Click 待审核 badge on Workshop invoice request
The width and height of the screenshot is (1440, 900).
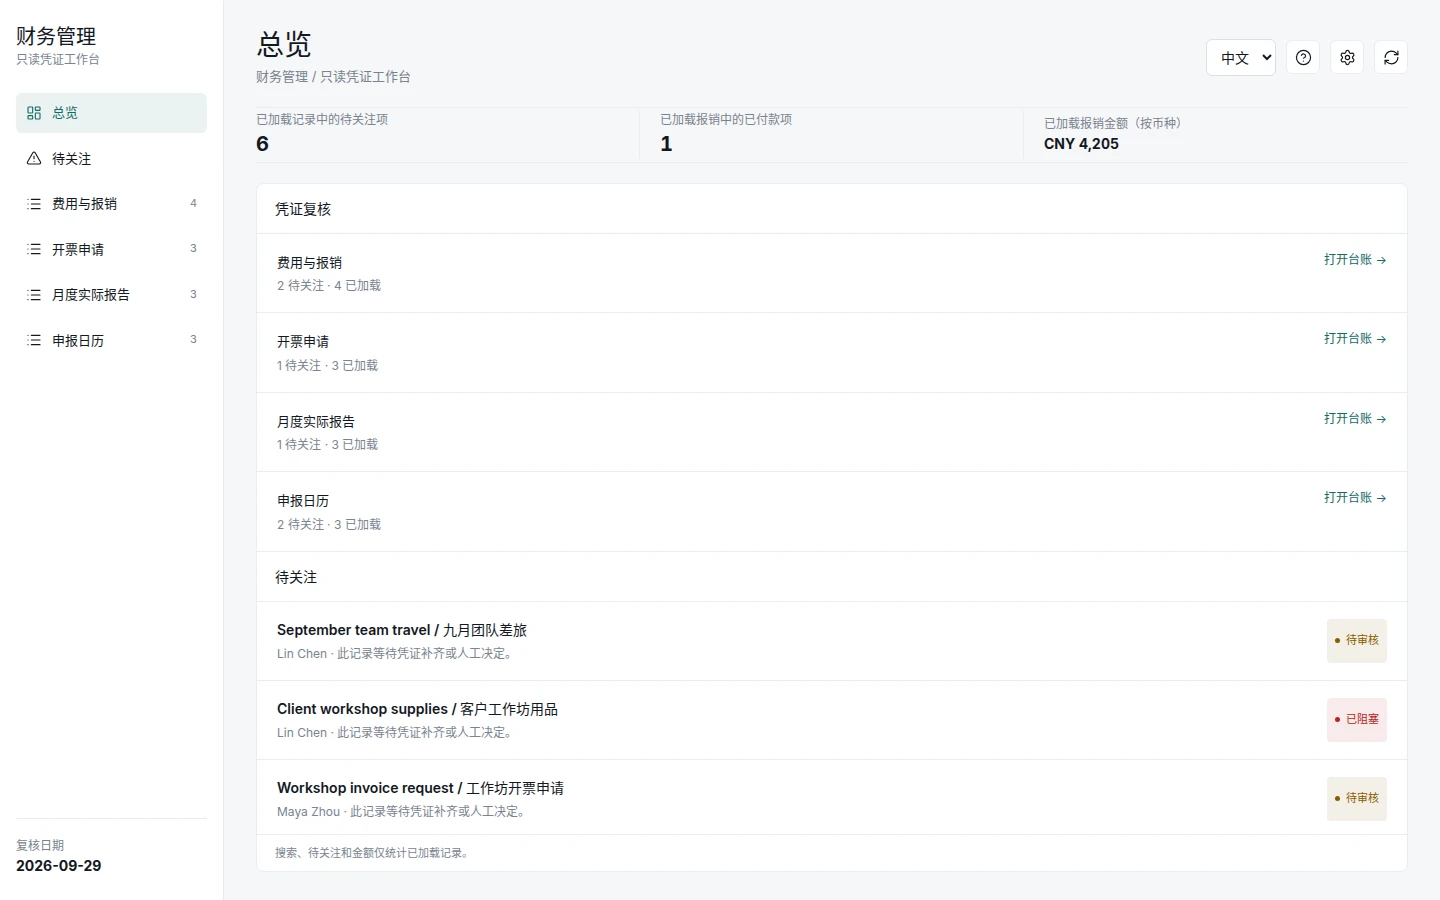(x=1357, y=799)
